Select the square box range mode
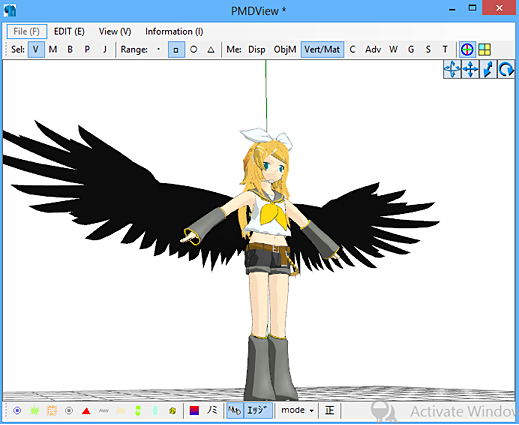The image size is (519, 425). click(176, 50)
